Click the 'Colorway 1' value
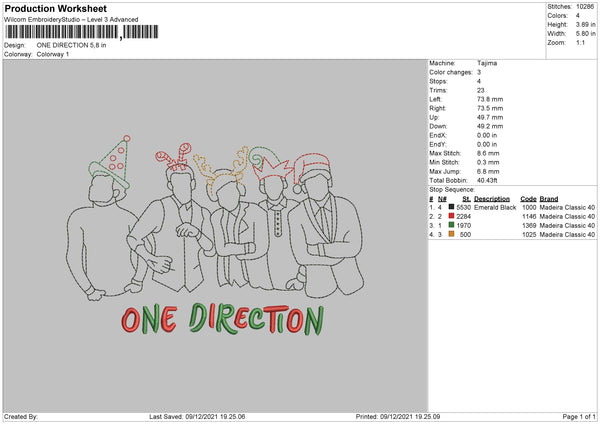Screen dimensions: 600x424 (x=53, y=54)
